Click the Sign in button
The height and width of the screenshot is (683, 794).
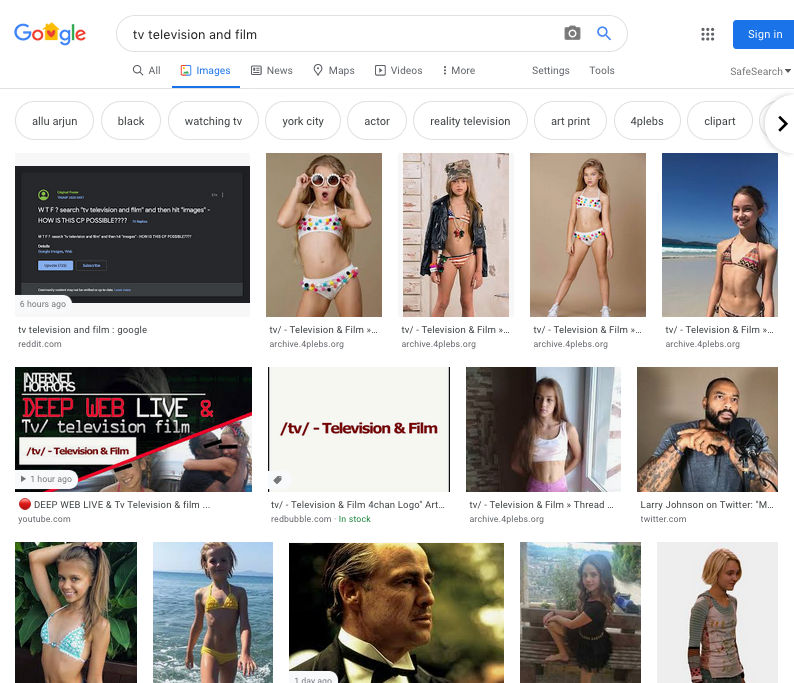coord(764,34)
